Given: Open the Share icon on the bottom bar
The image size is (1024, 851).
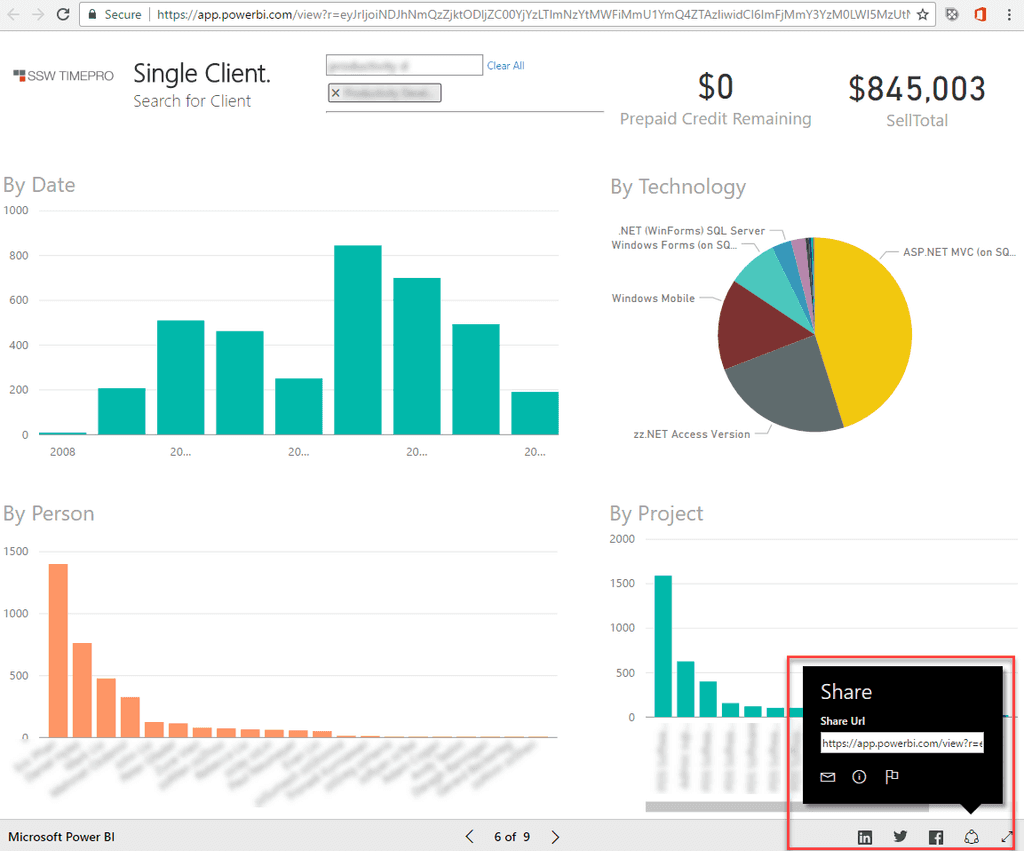Looking at the screenshot, I should click(971, 837).
